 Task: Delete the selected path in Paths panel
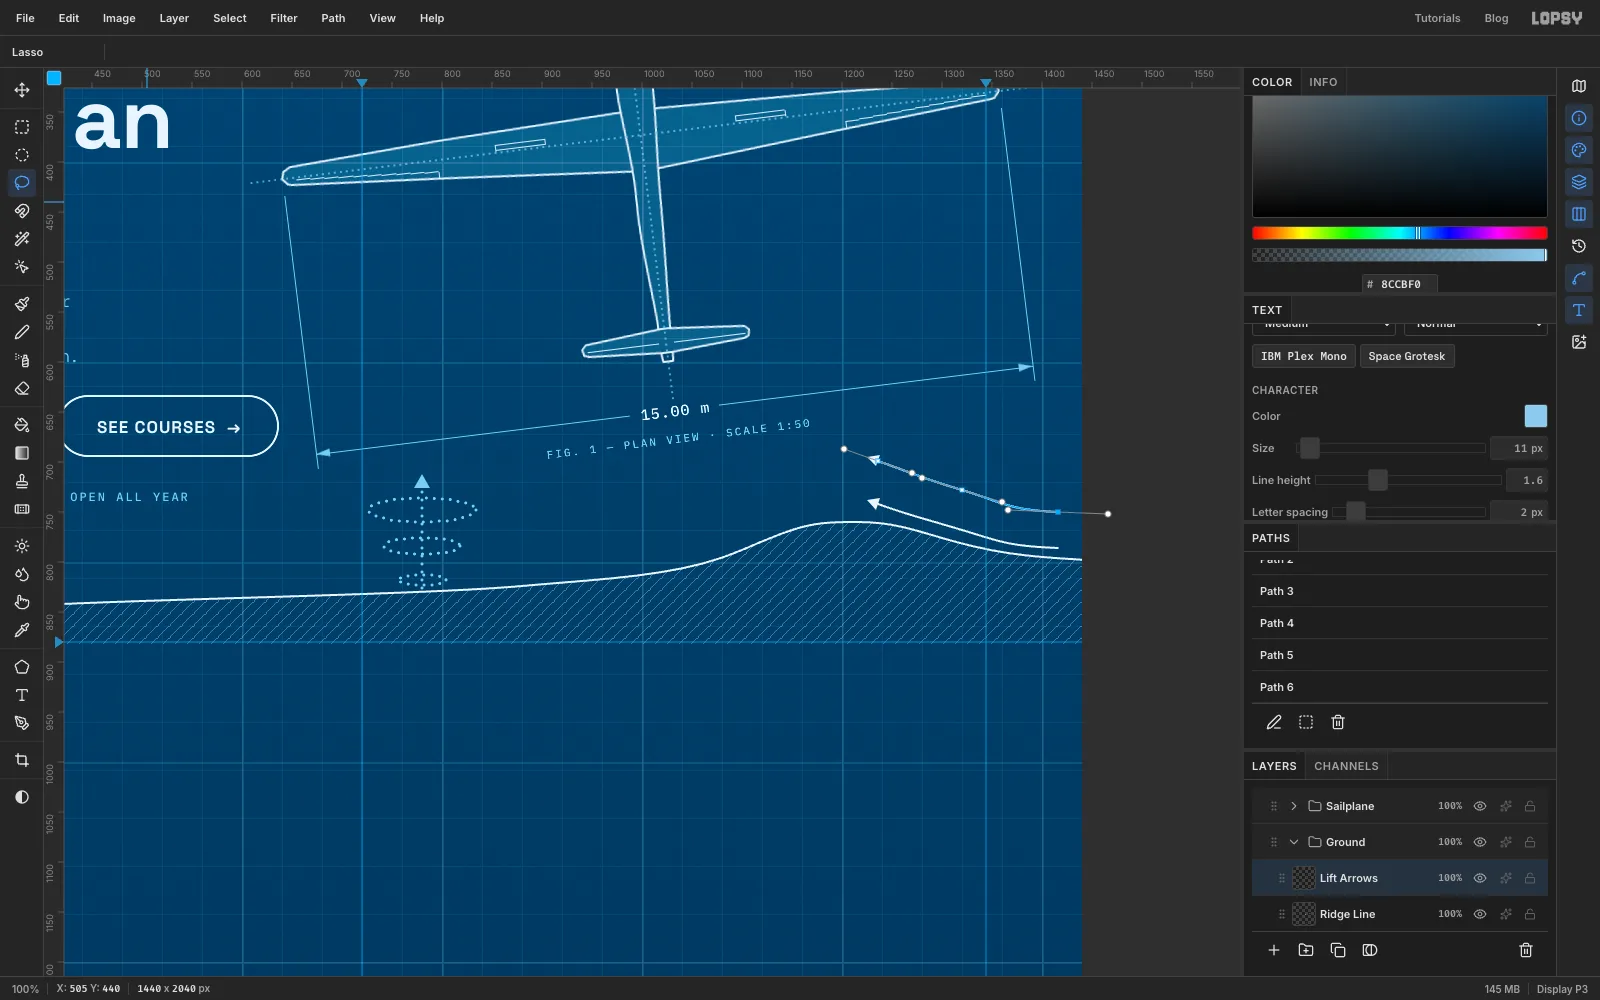coord(1338,722)
